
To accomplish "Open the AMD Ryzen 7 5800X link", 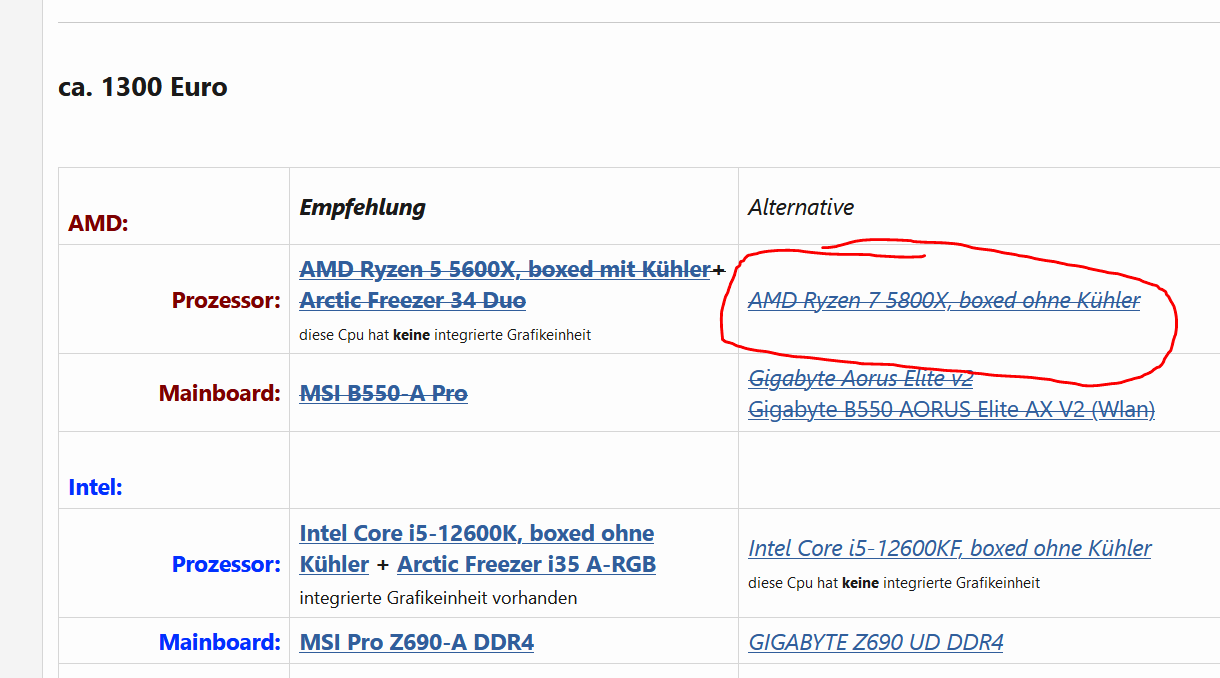I will tap(944, 300).
